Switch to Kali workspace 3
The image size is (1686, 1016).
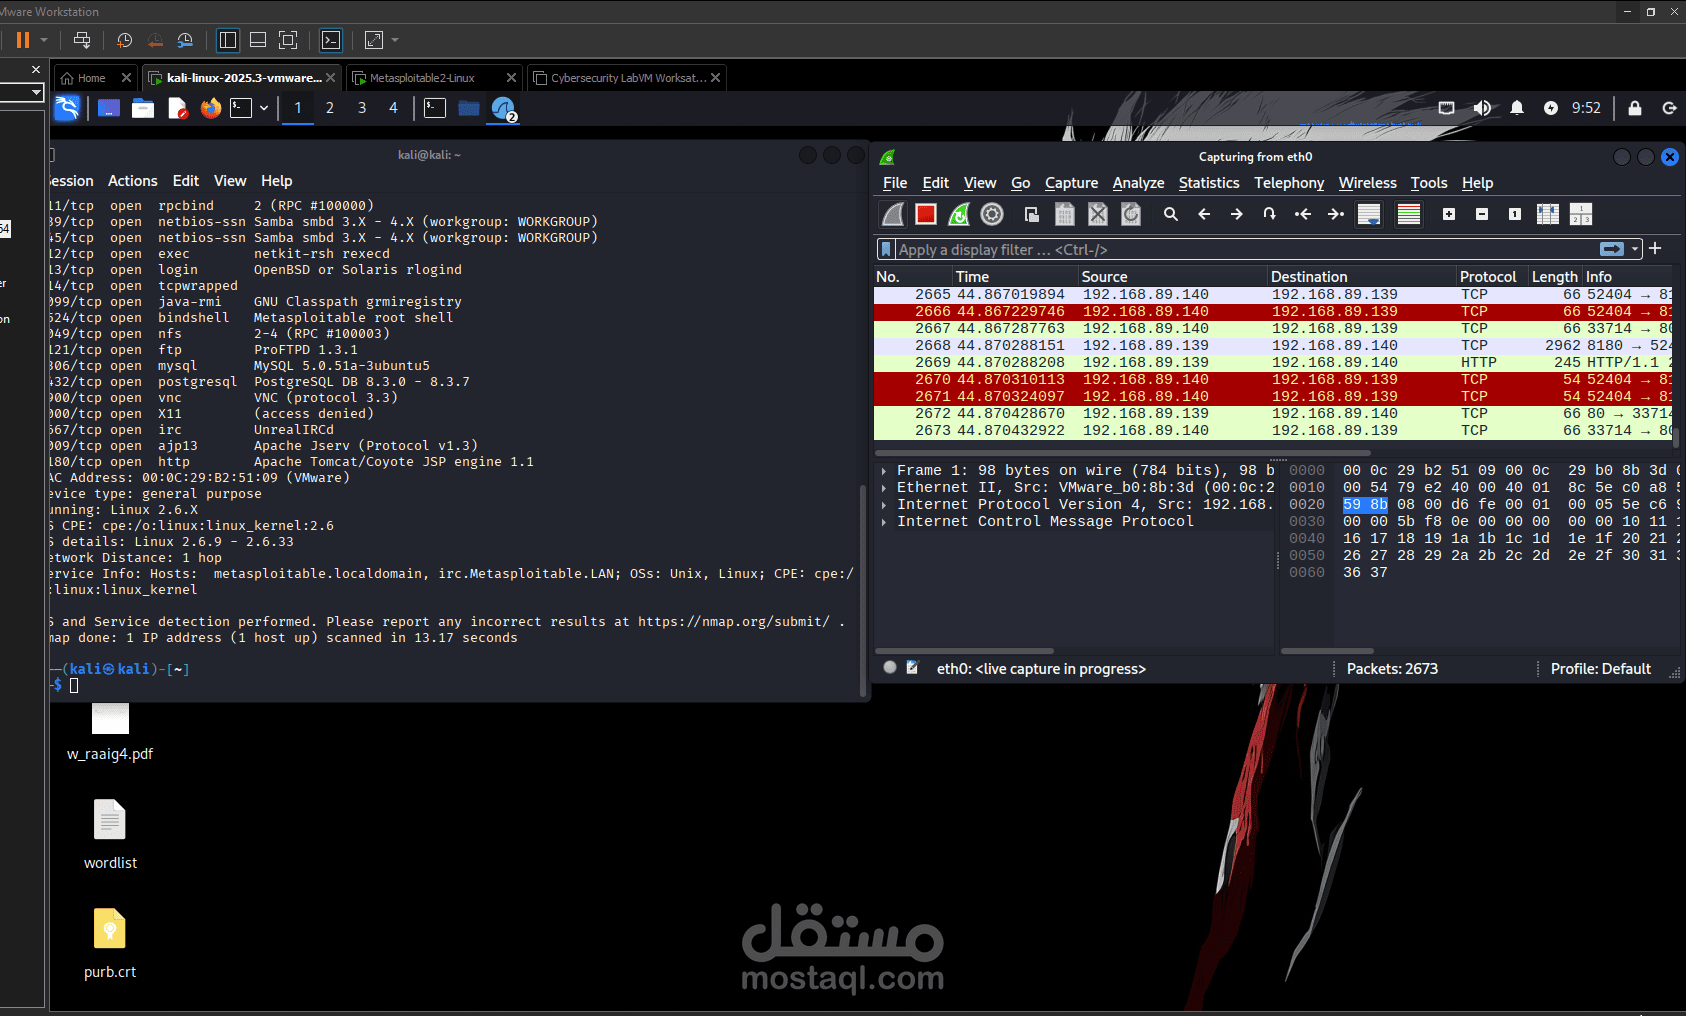(x=361, y=108)
